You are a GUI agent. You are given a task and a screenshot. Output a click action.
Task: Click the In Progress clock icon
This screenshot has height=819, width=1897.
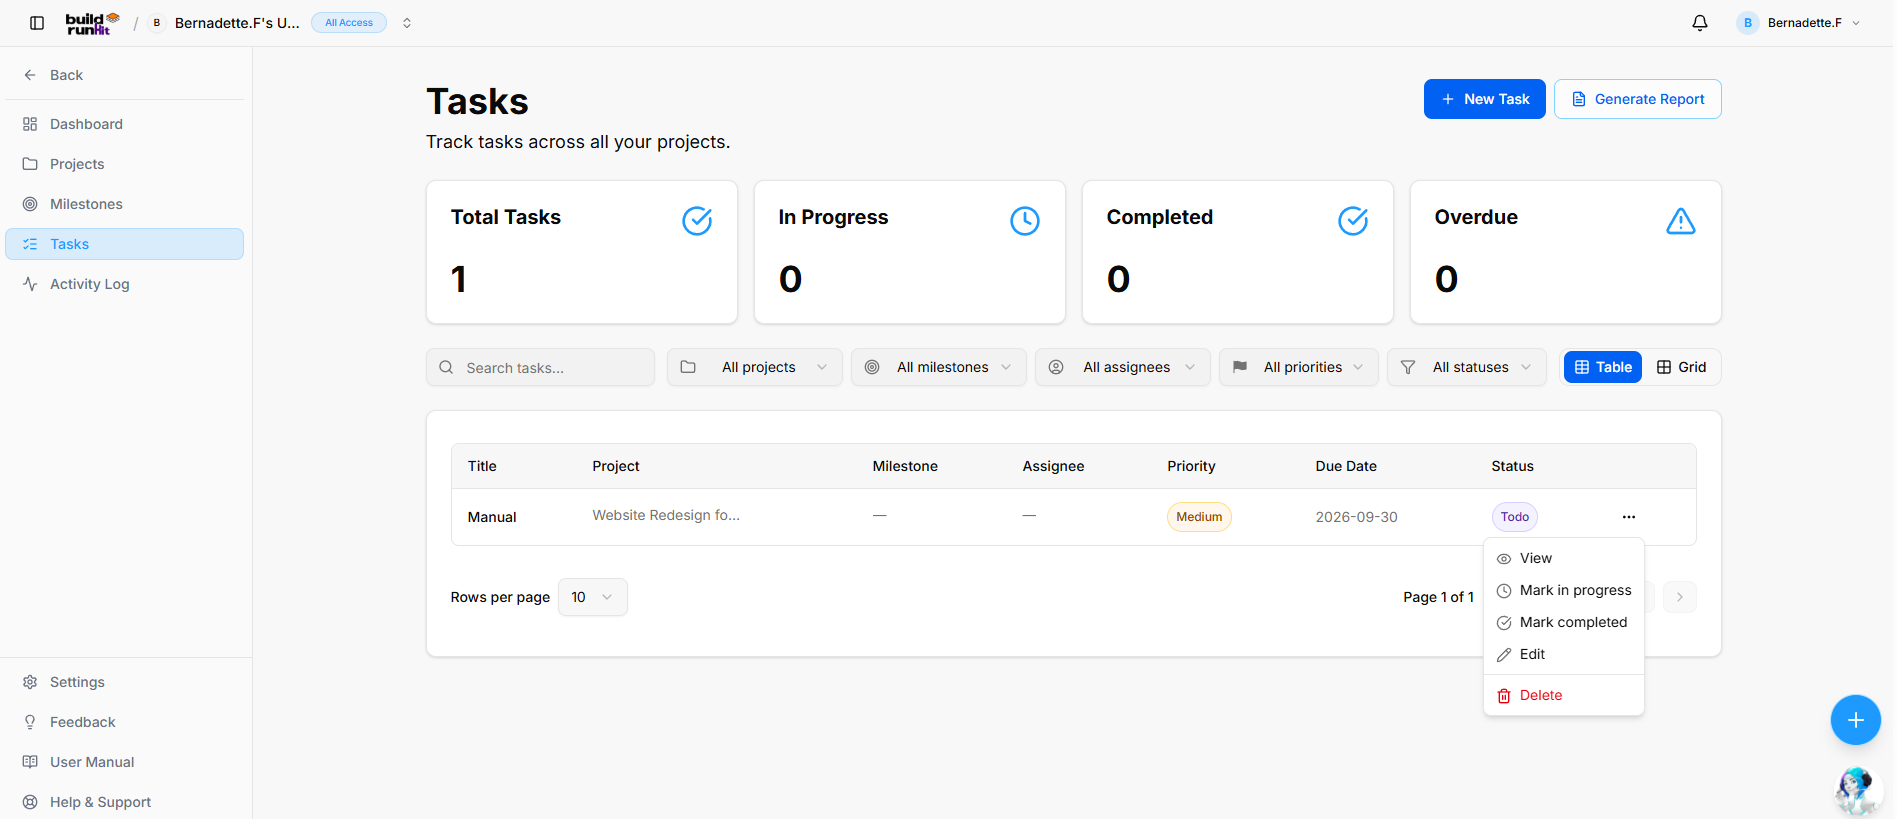1025,221
